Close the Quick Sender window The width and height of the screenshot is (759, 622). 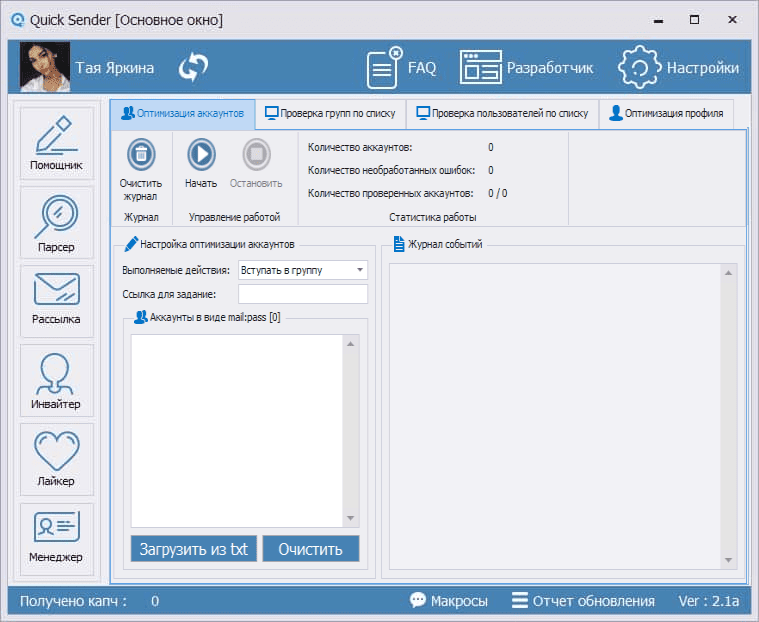732,20
